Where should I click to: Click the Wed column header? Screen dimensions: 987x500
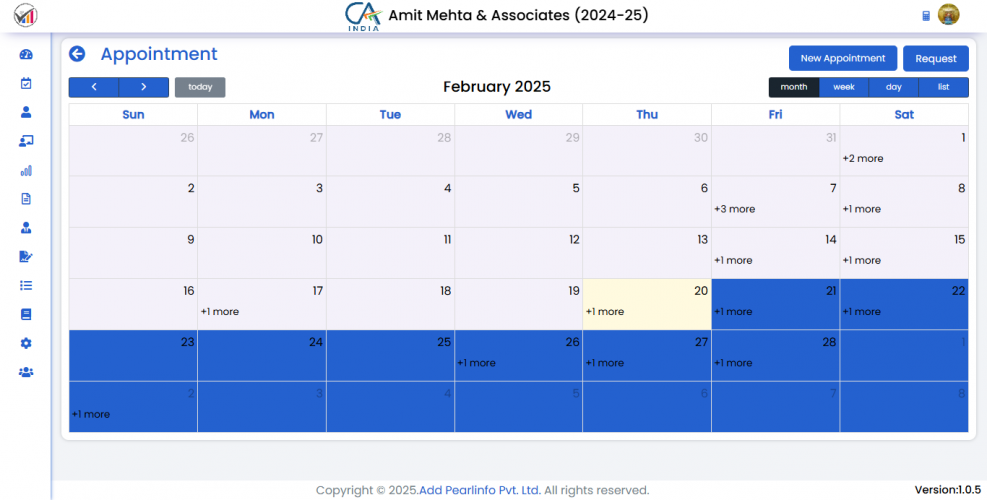pos(519,115)
